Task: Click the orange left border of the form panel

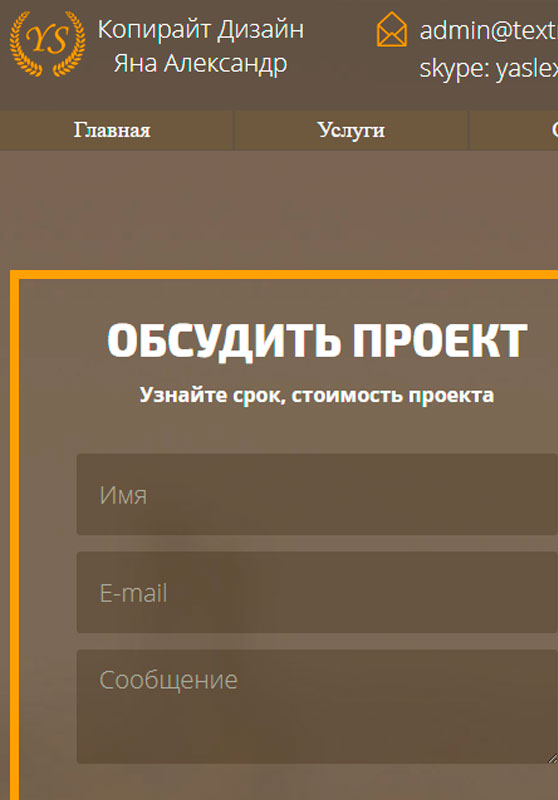Action: [14, 536]
